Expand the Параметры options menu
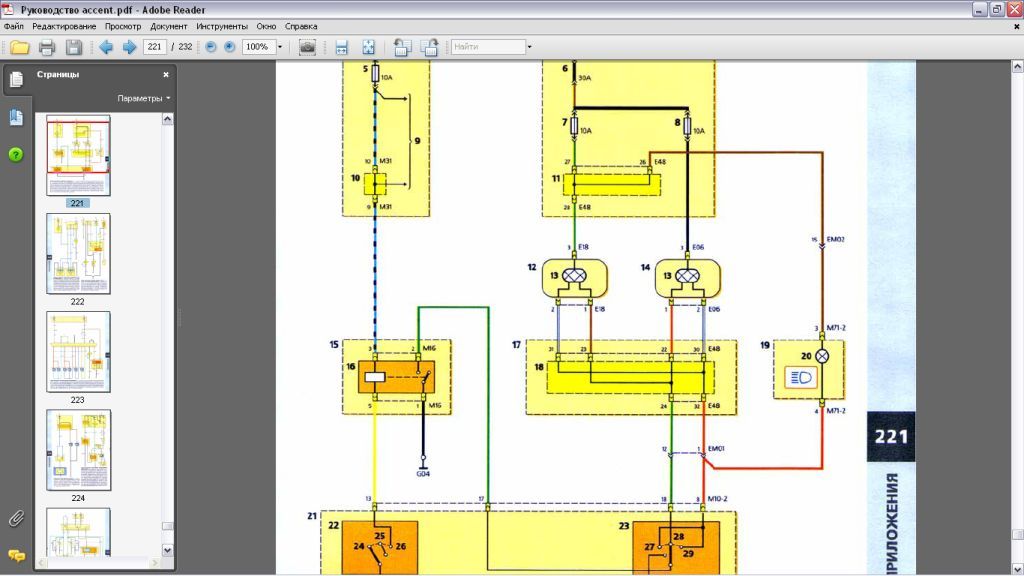Viewport: 1024px width, 576px height. click(144, 99)
